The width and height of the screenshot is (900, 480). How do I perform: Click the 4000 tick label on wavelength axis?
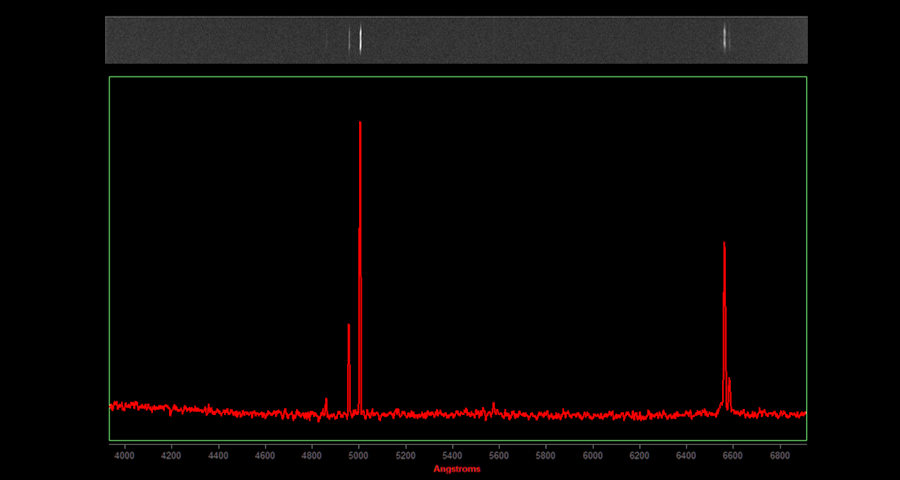125,456
